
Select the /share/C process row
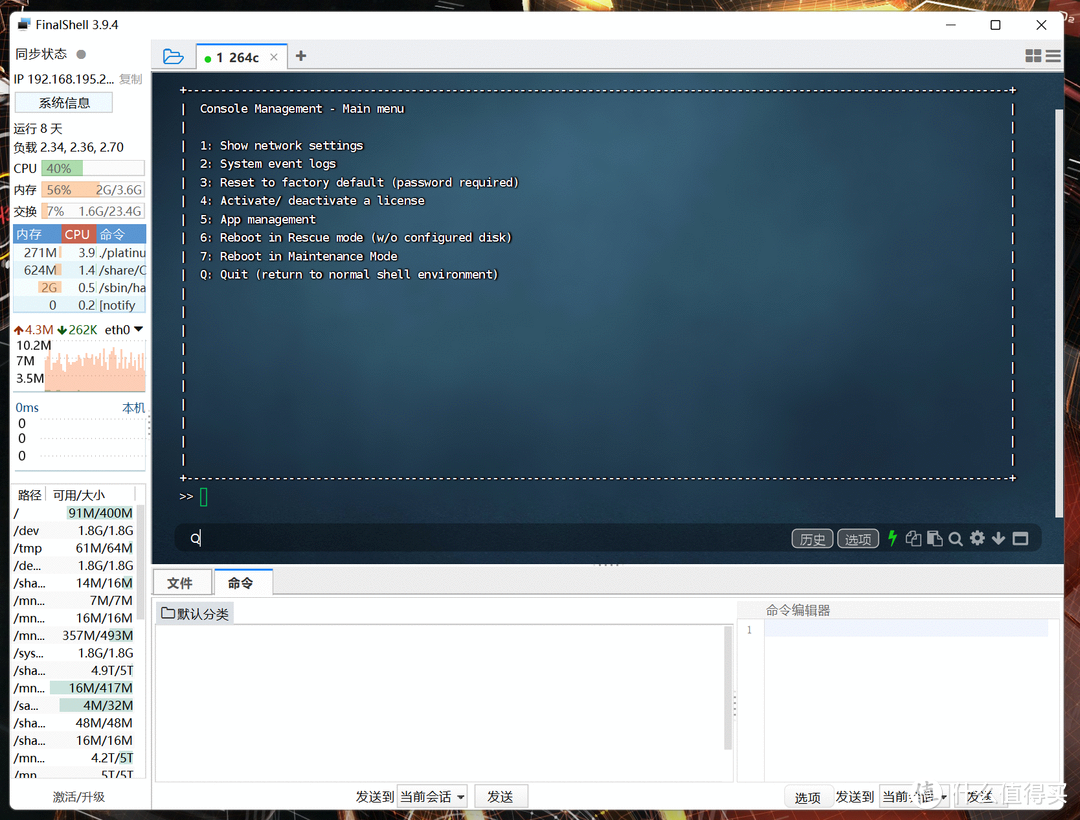(80, 270)
